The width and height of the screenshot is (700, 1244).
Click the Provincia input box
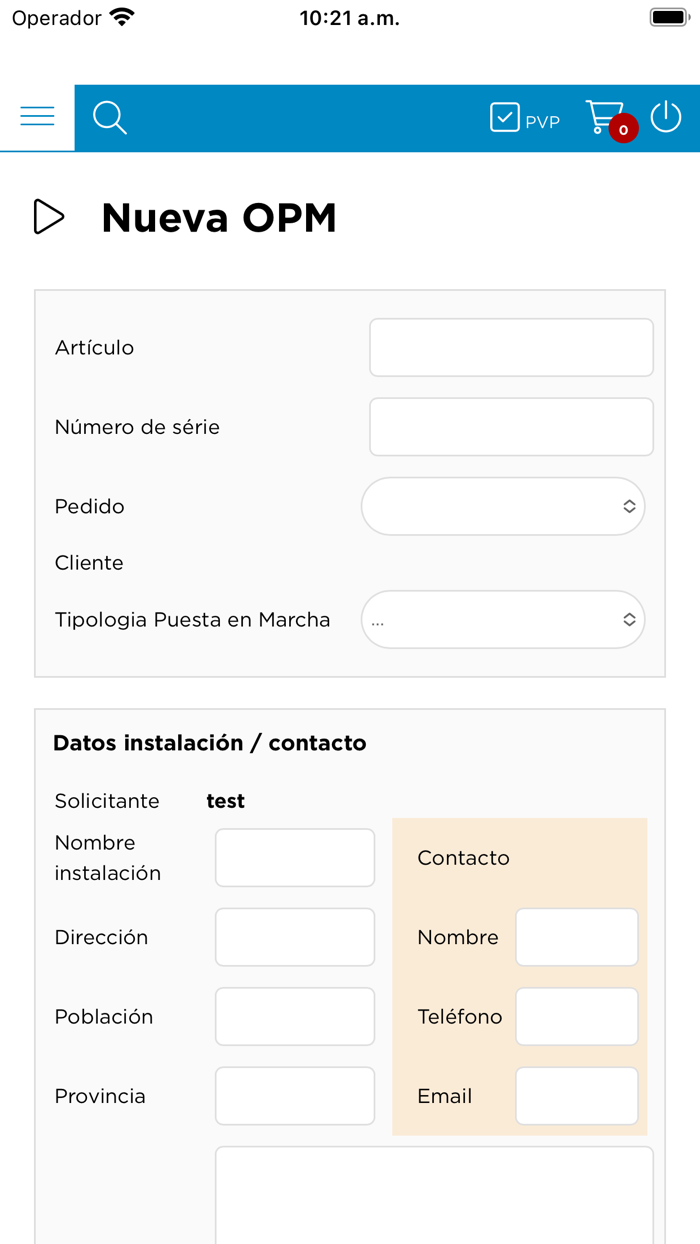(295, 1096)
